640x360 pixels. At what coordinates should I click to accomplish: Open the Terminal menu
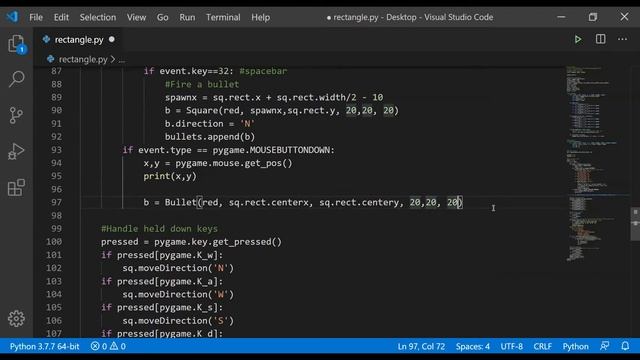click(x=223, y=18)
